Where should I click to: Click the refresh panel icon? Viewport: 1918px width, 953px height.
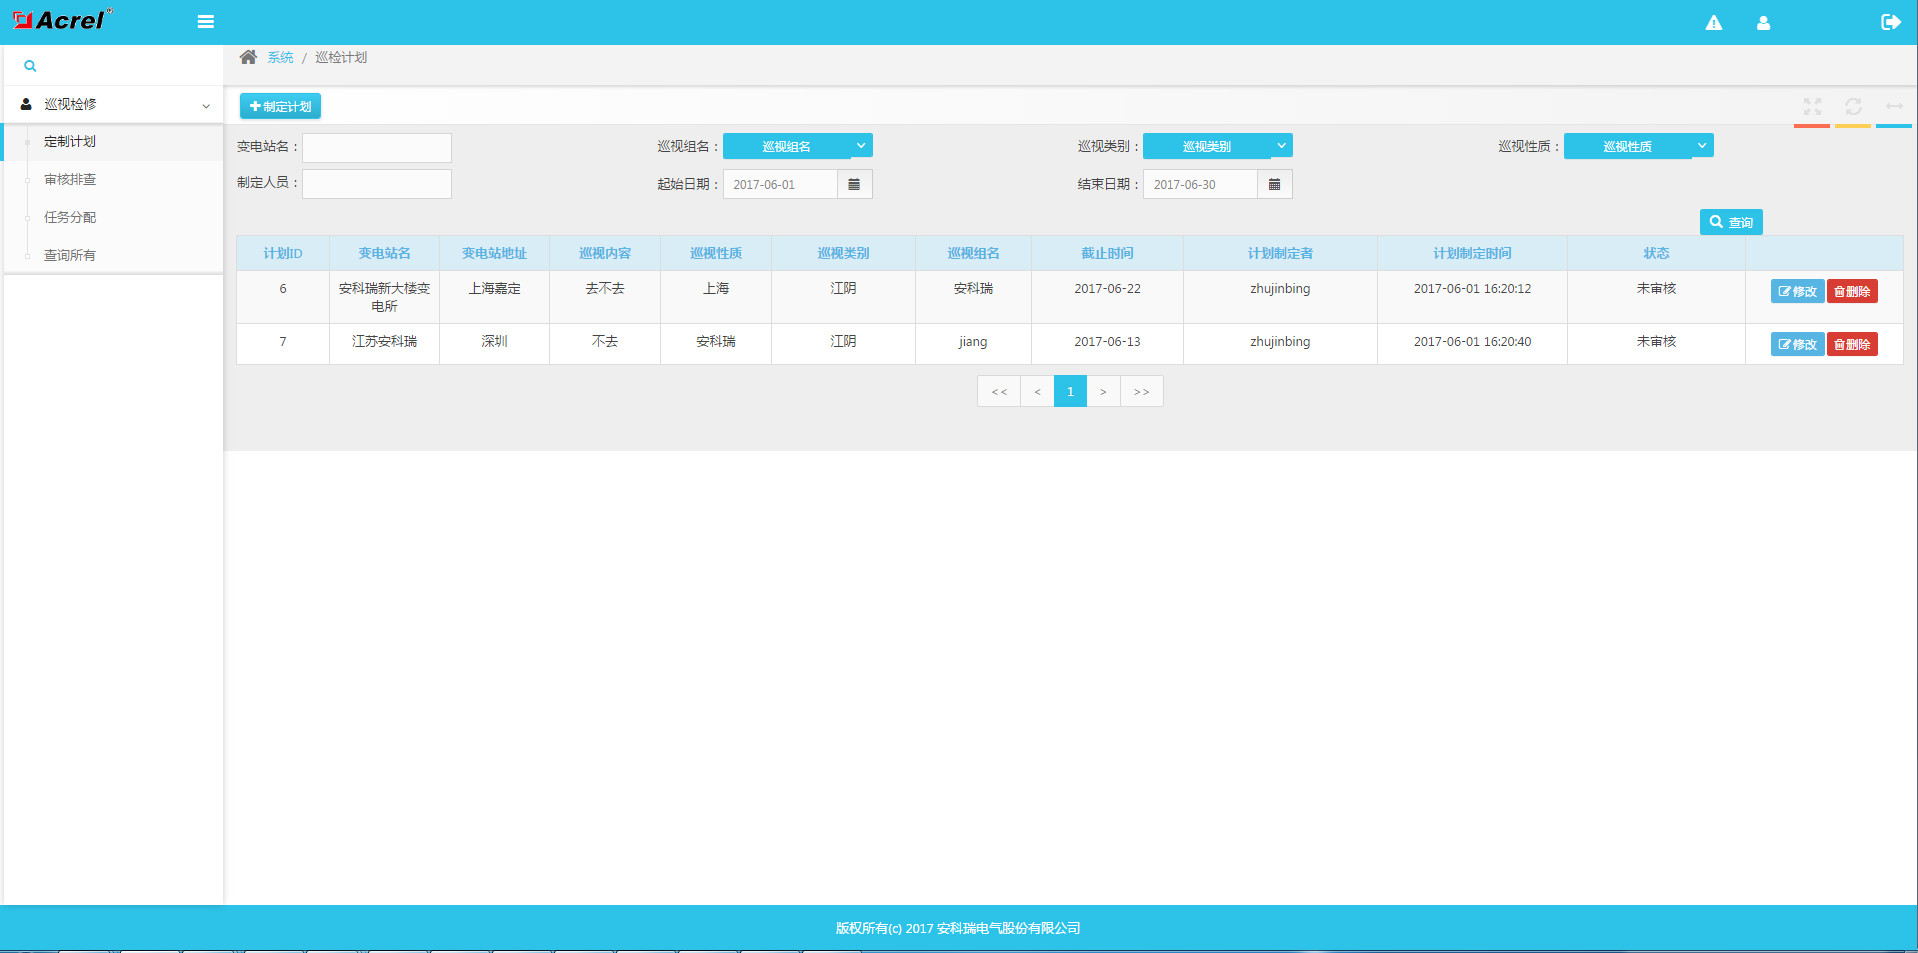coord(1853,106)
